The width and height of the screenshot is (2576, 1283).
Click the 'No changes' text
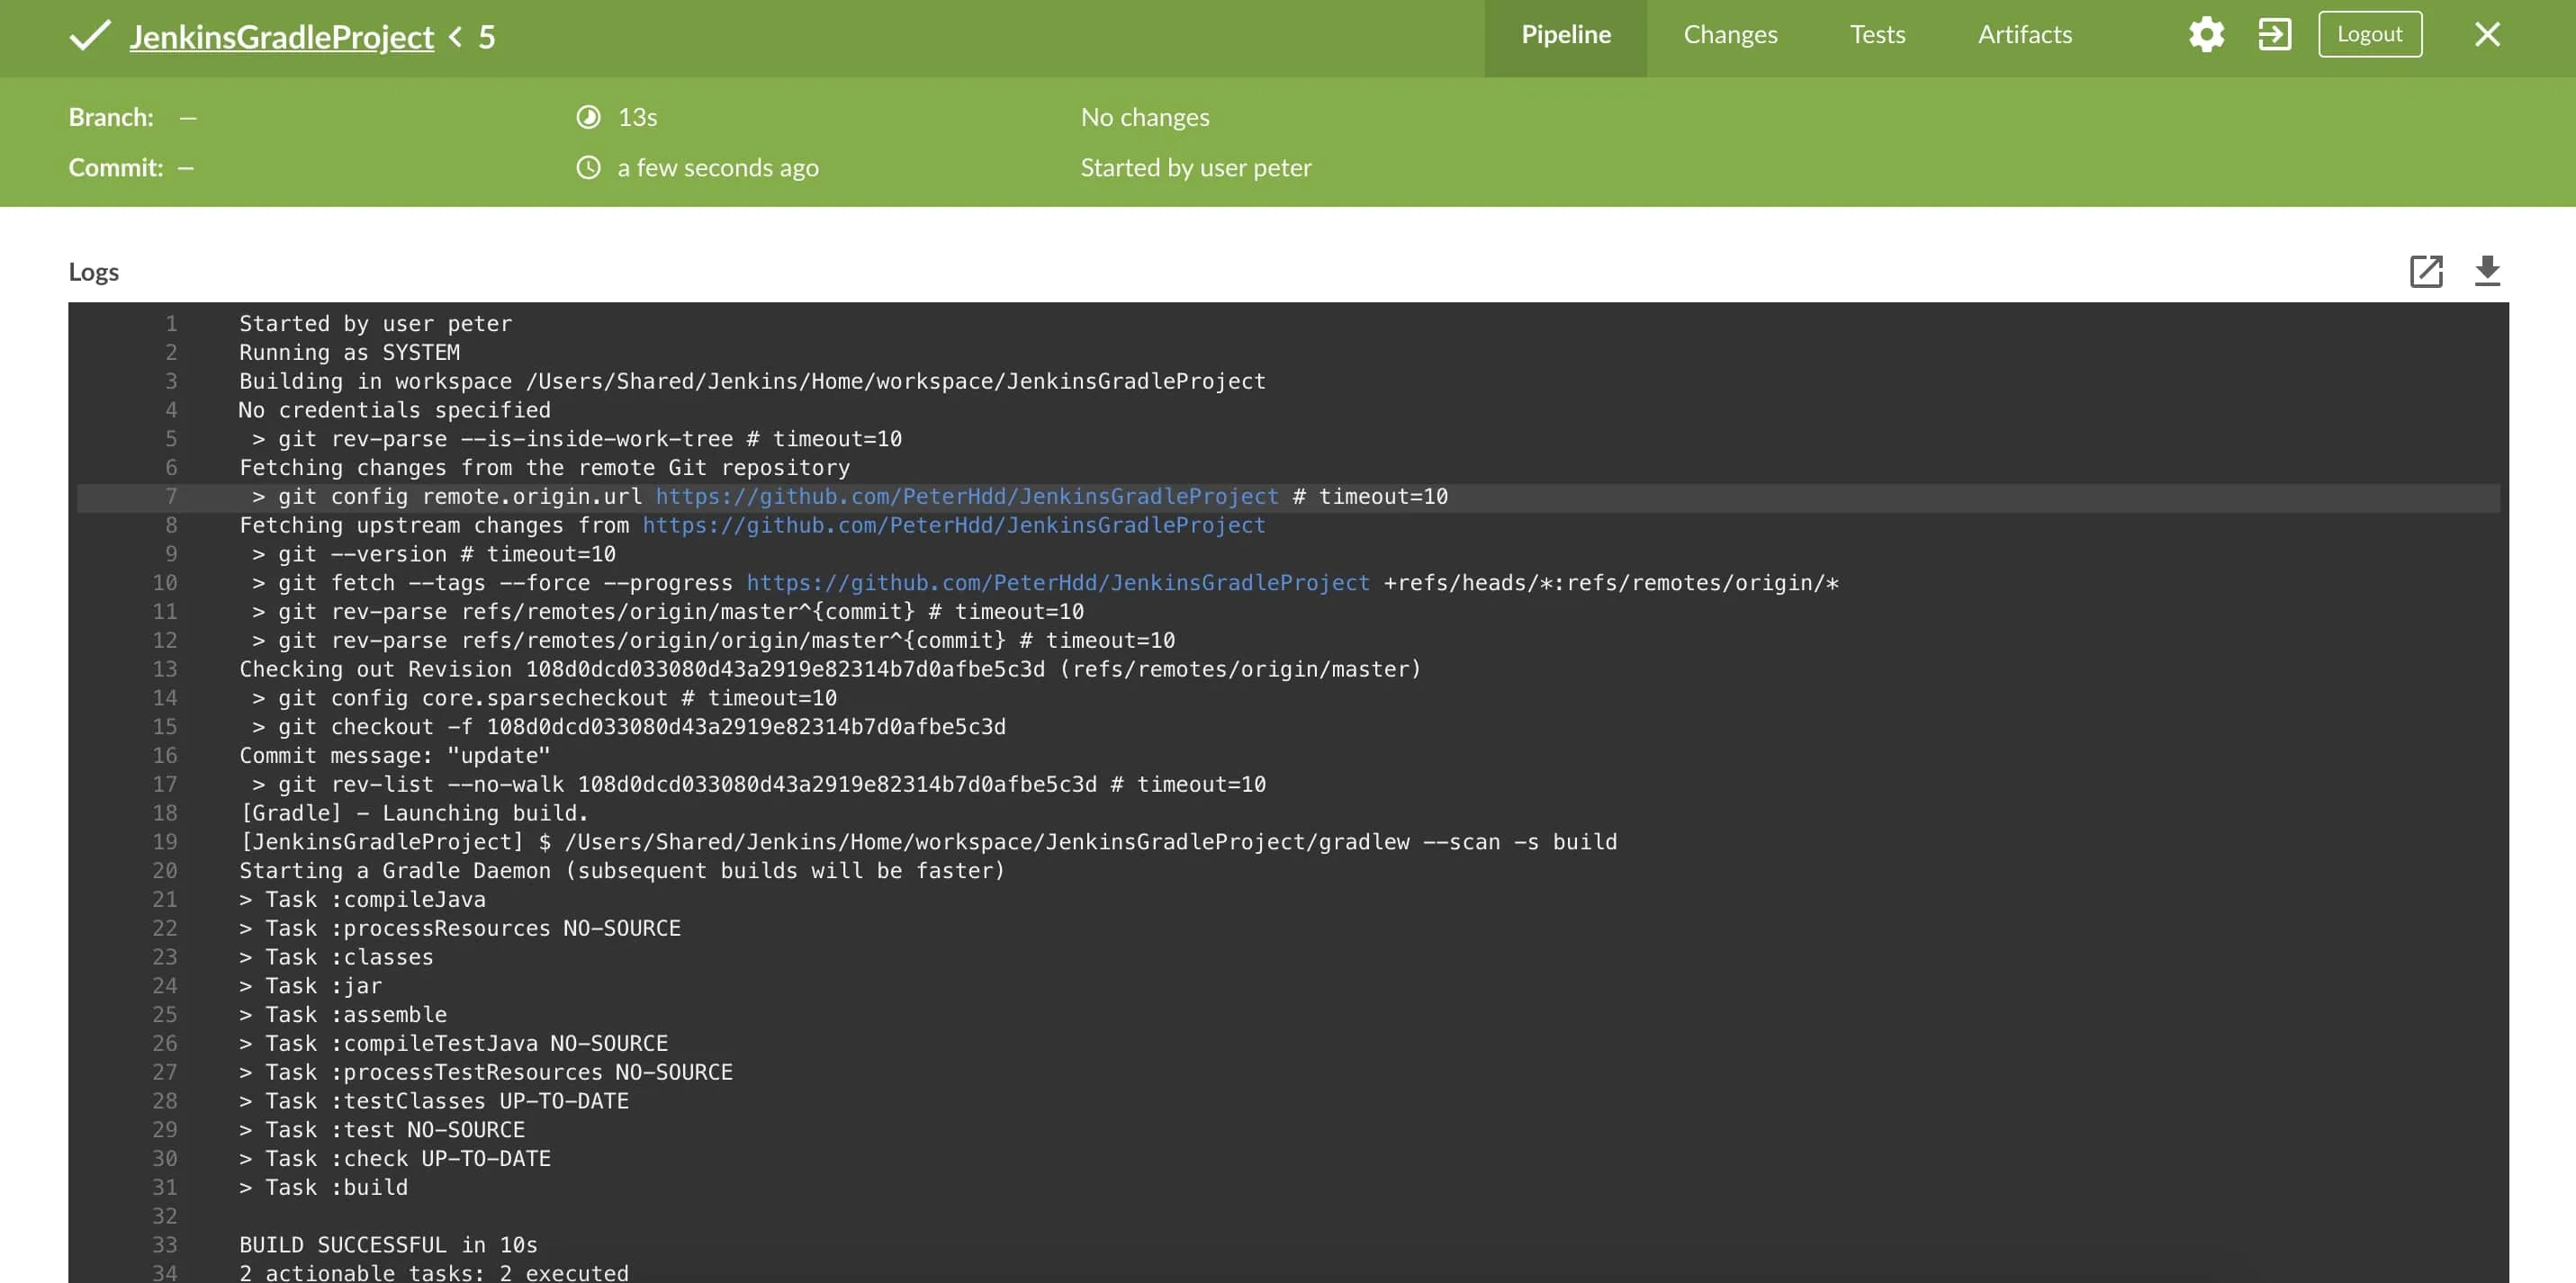(1145, 117)
